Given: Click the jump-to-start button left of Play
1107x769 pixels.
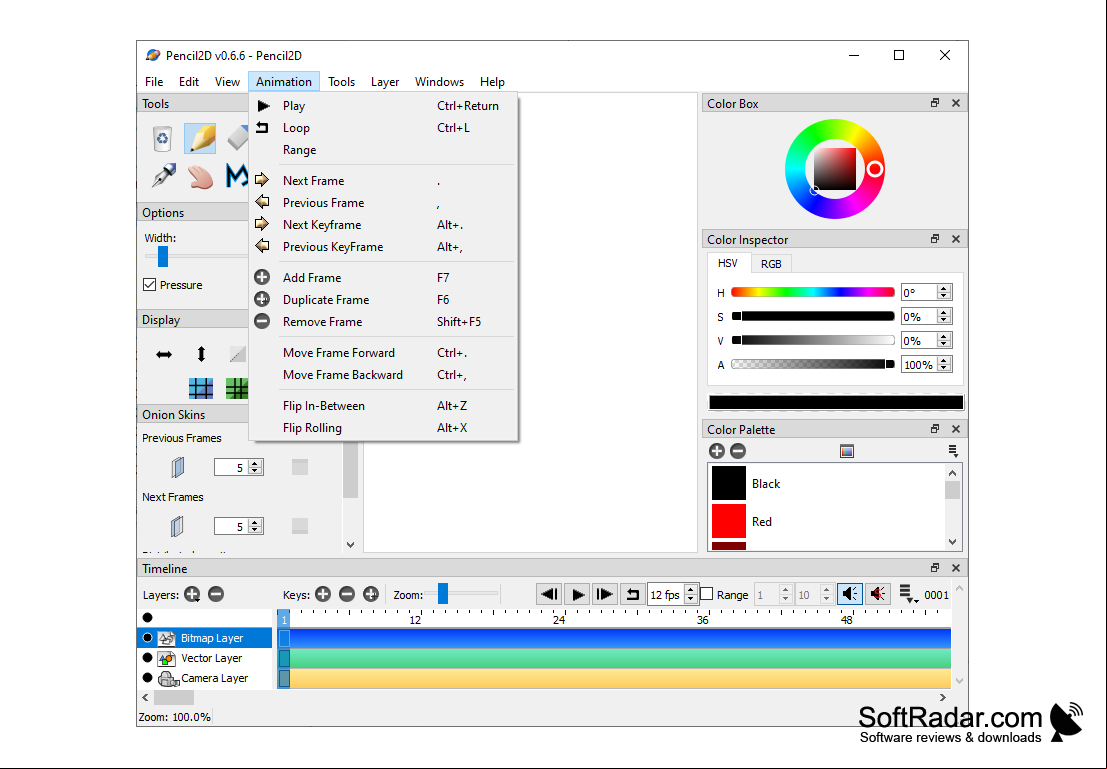Looking at the screenshot, I should 549,595.
